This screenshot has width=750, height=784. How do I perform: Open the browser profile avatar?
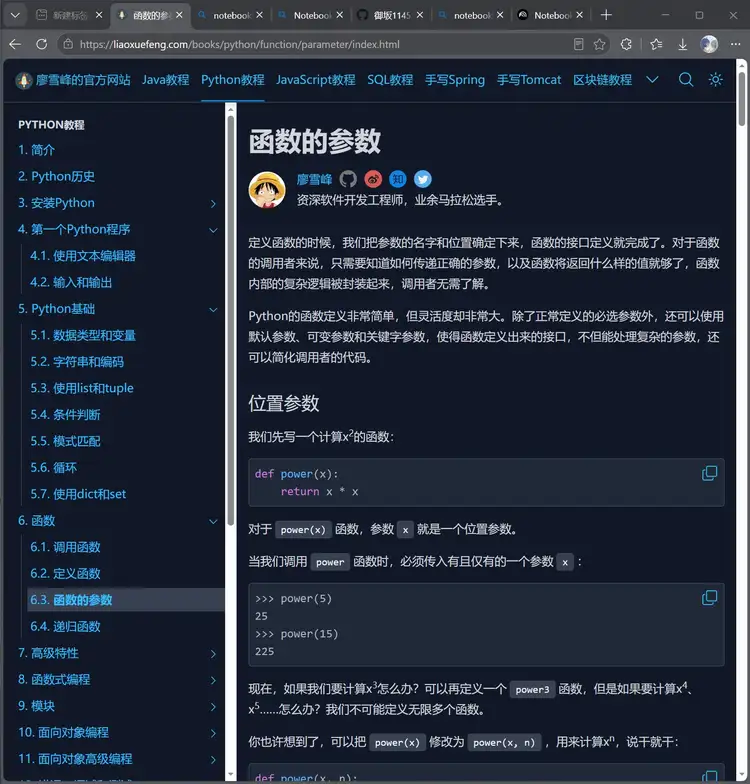pos(709,44)
